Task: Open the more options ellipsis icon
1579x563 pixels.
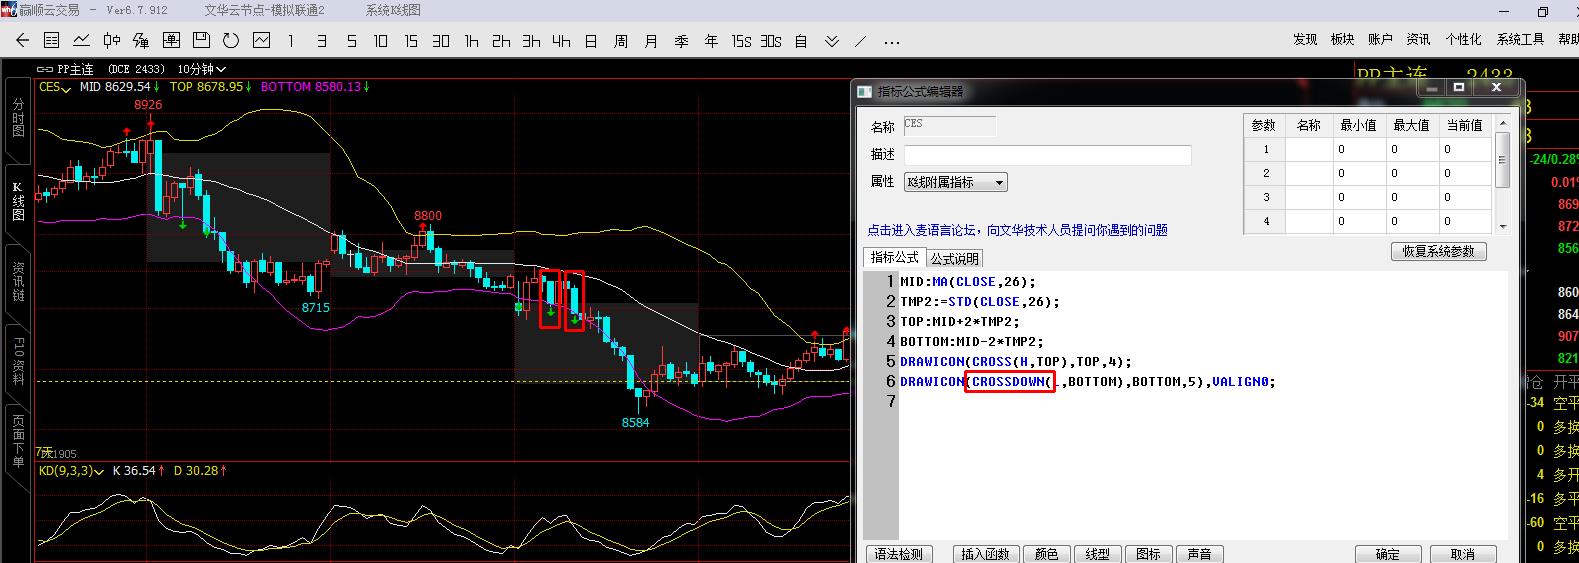Action: 892,41
